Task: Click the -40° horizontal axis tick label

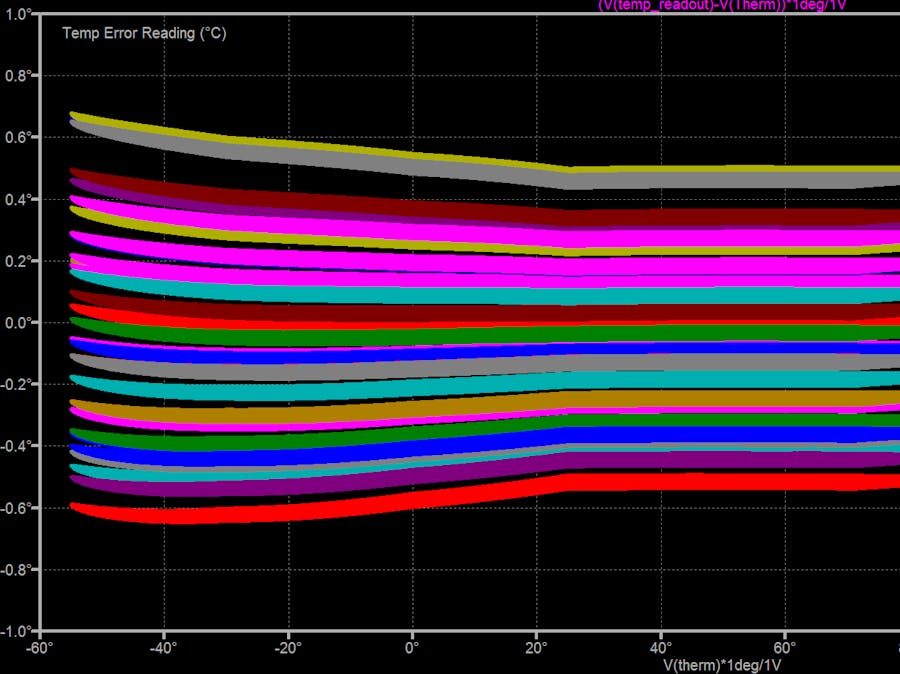Action: [x=164, y=647]
